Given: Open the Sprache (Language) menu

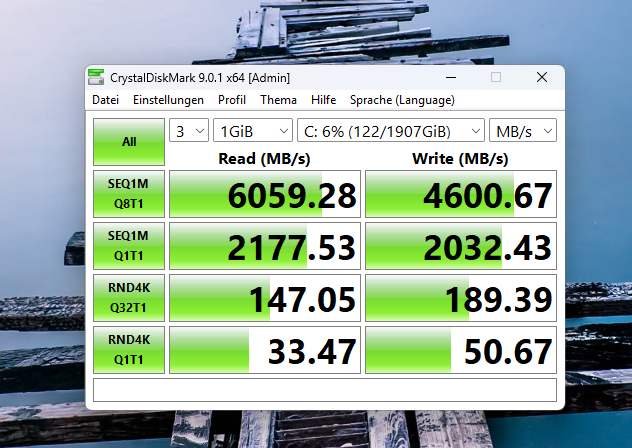Looking at the screenshot, I should (402, 100).
